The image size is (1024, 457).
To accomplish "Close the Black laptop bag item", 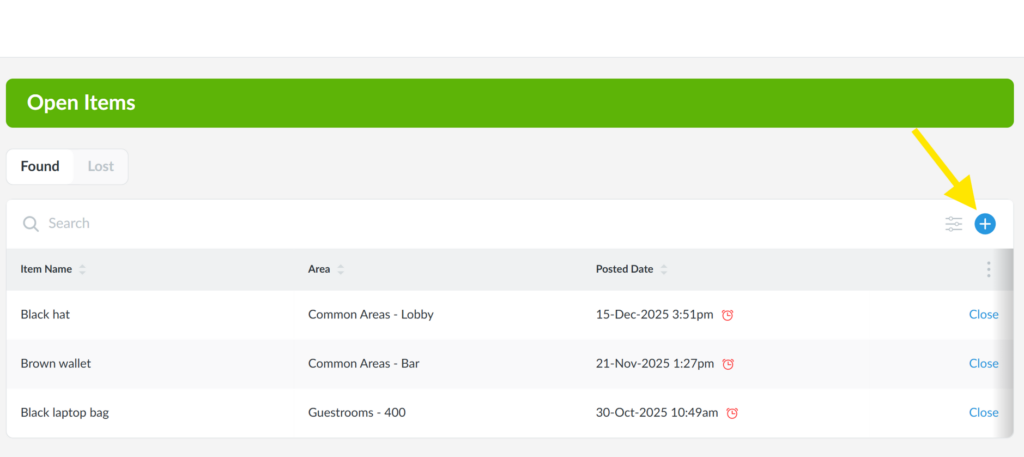I will click(983, 412).
